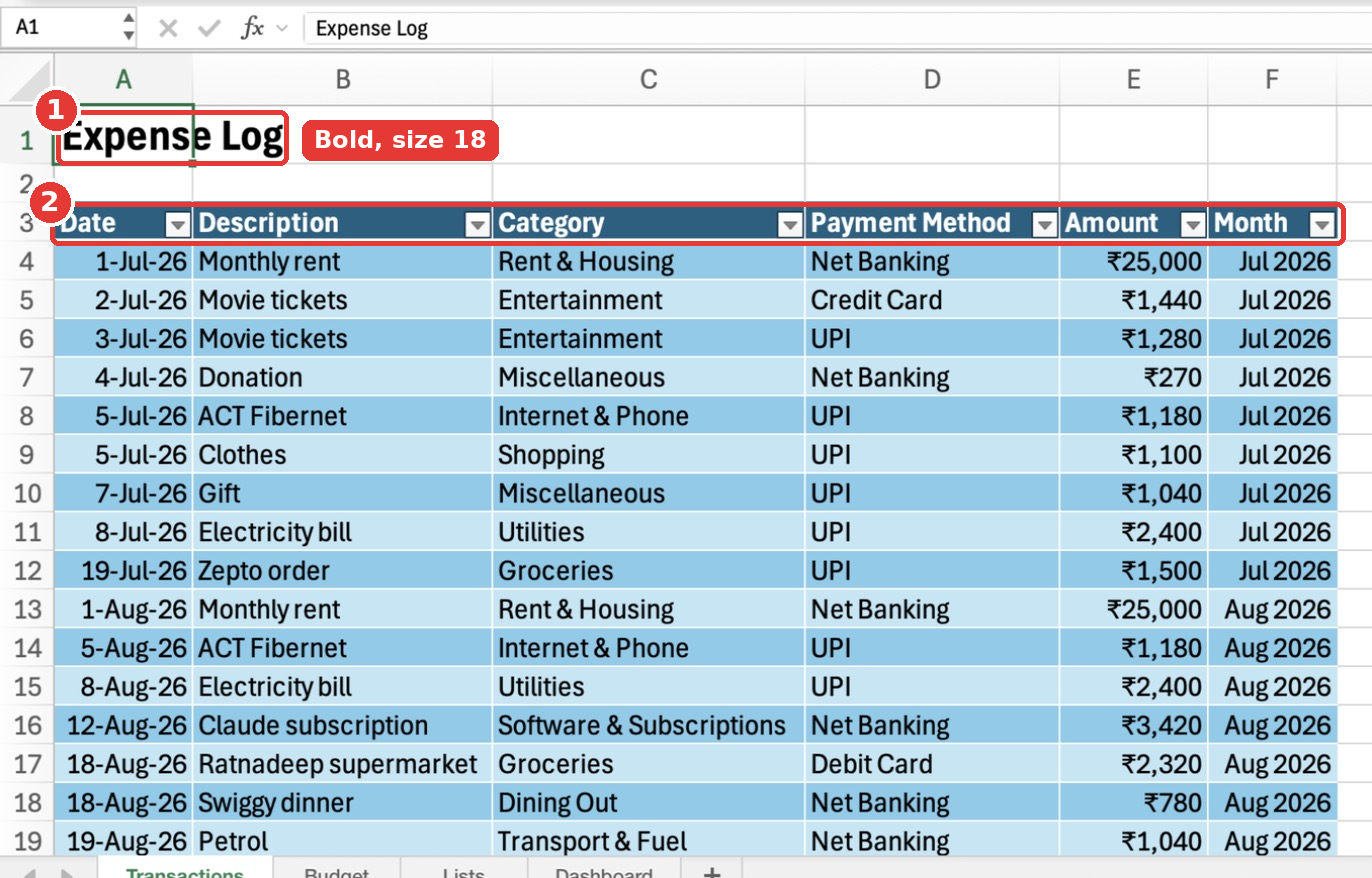Open the Name Box dropdown arrows
This screenshot has width=1372, height=878.
[x=128, y=27]
